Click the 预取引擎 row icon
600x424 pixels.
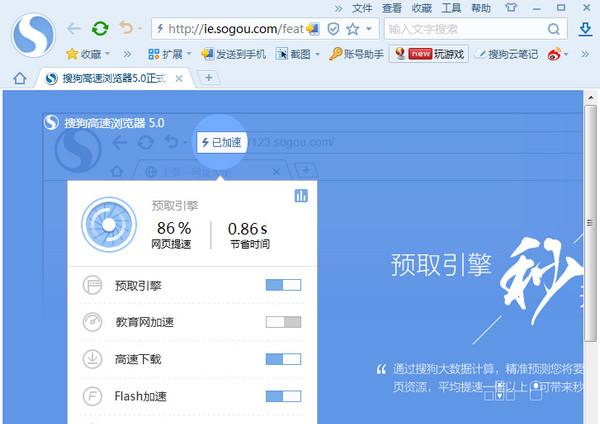[x=92, y=285]
